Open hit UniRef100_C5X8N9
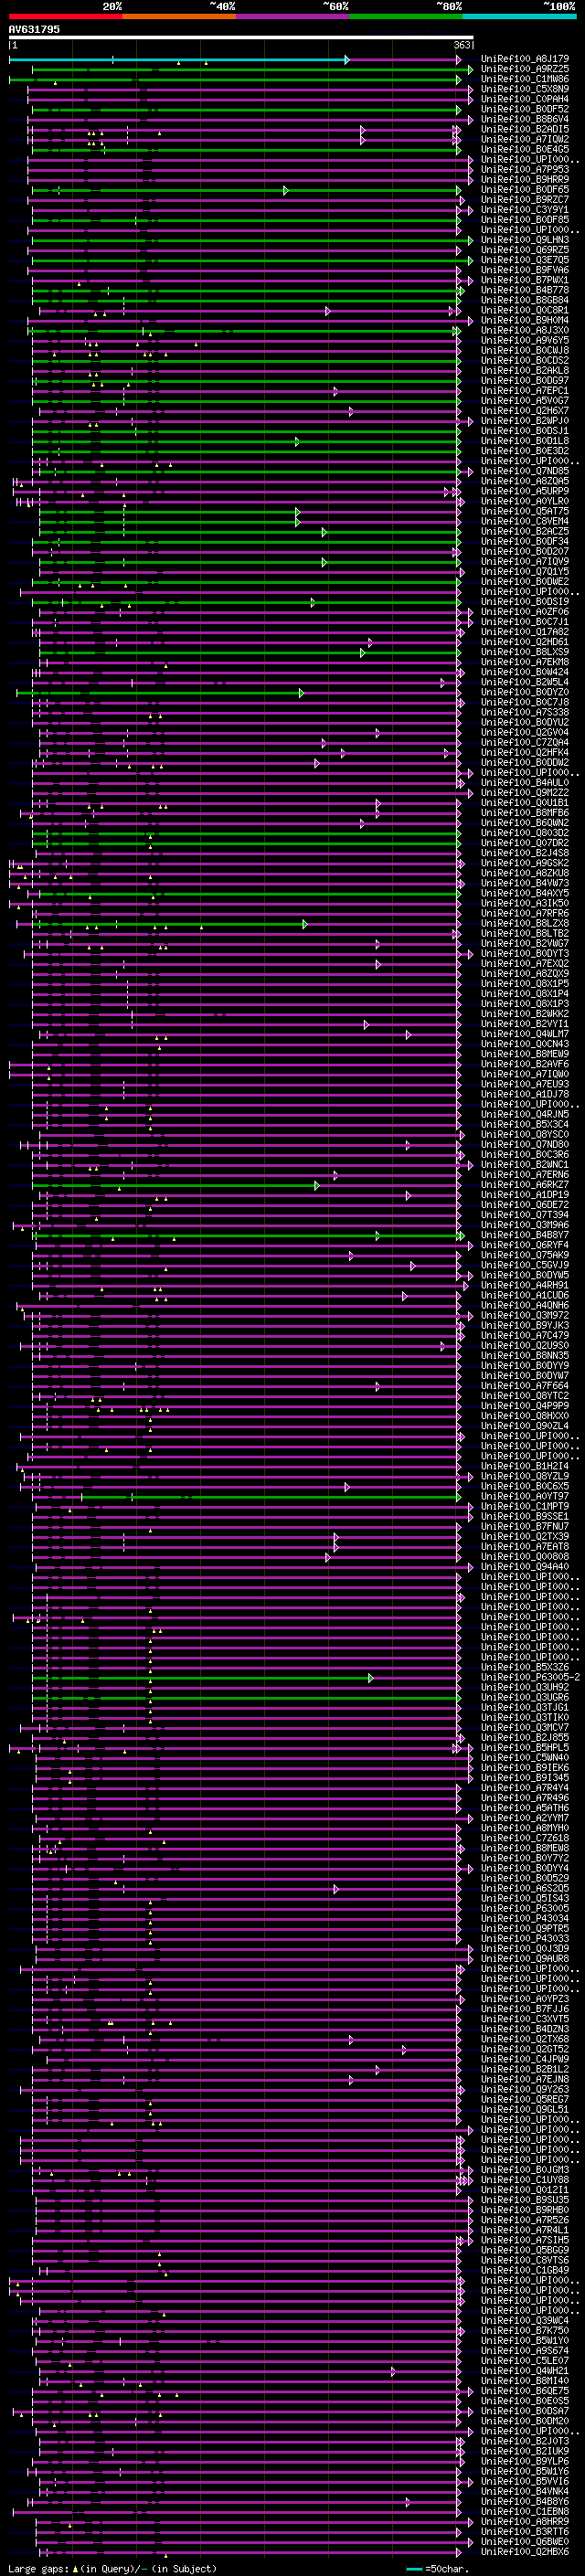This screenshot has width=585, height=2576. (x=525, y=89)
